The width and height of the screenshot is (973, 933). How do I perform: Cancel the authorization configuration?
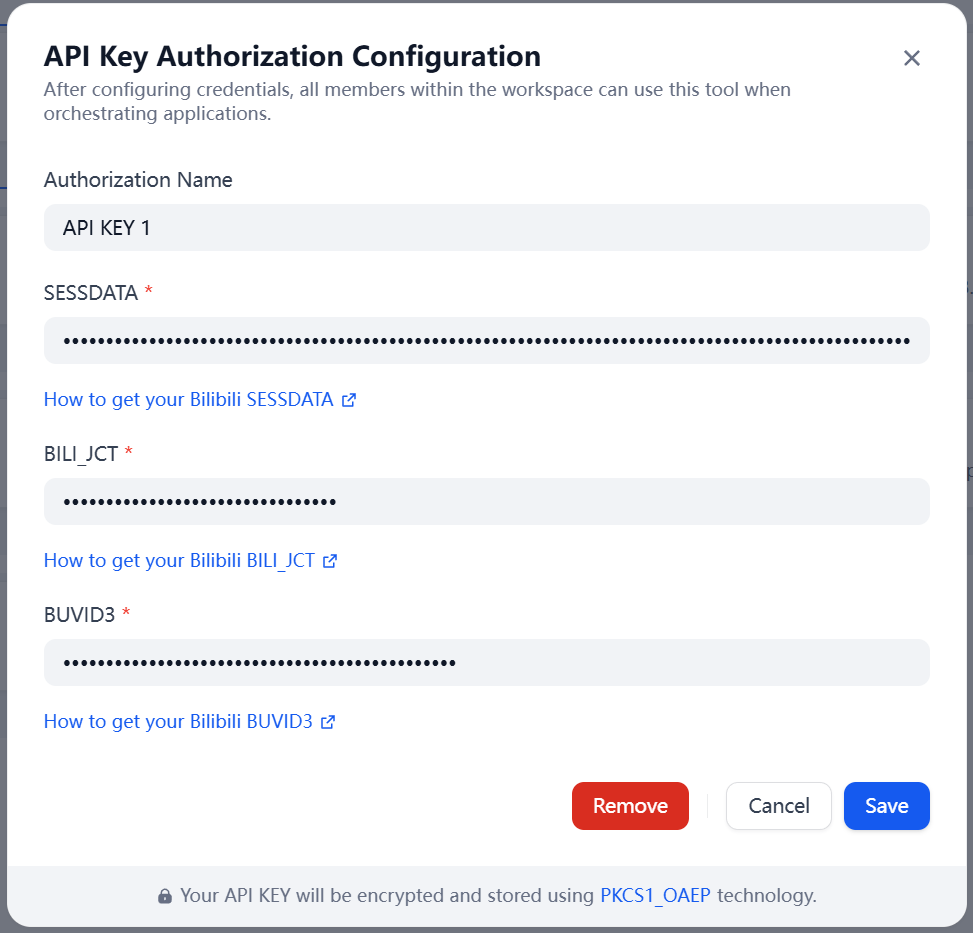[x=778, y=806]
